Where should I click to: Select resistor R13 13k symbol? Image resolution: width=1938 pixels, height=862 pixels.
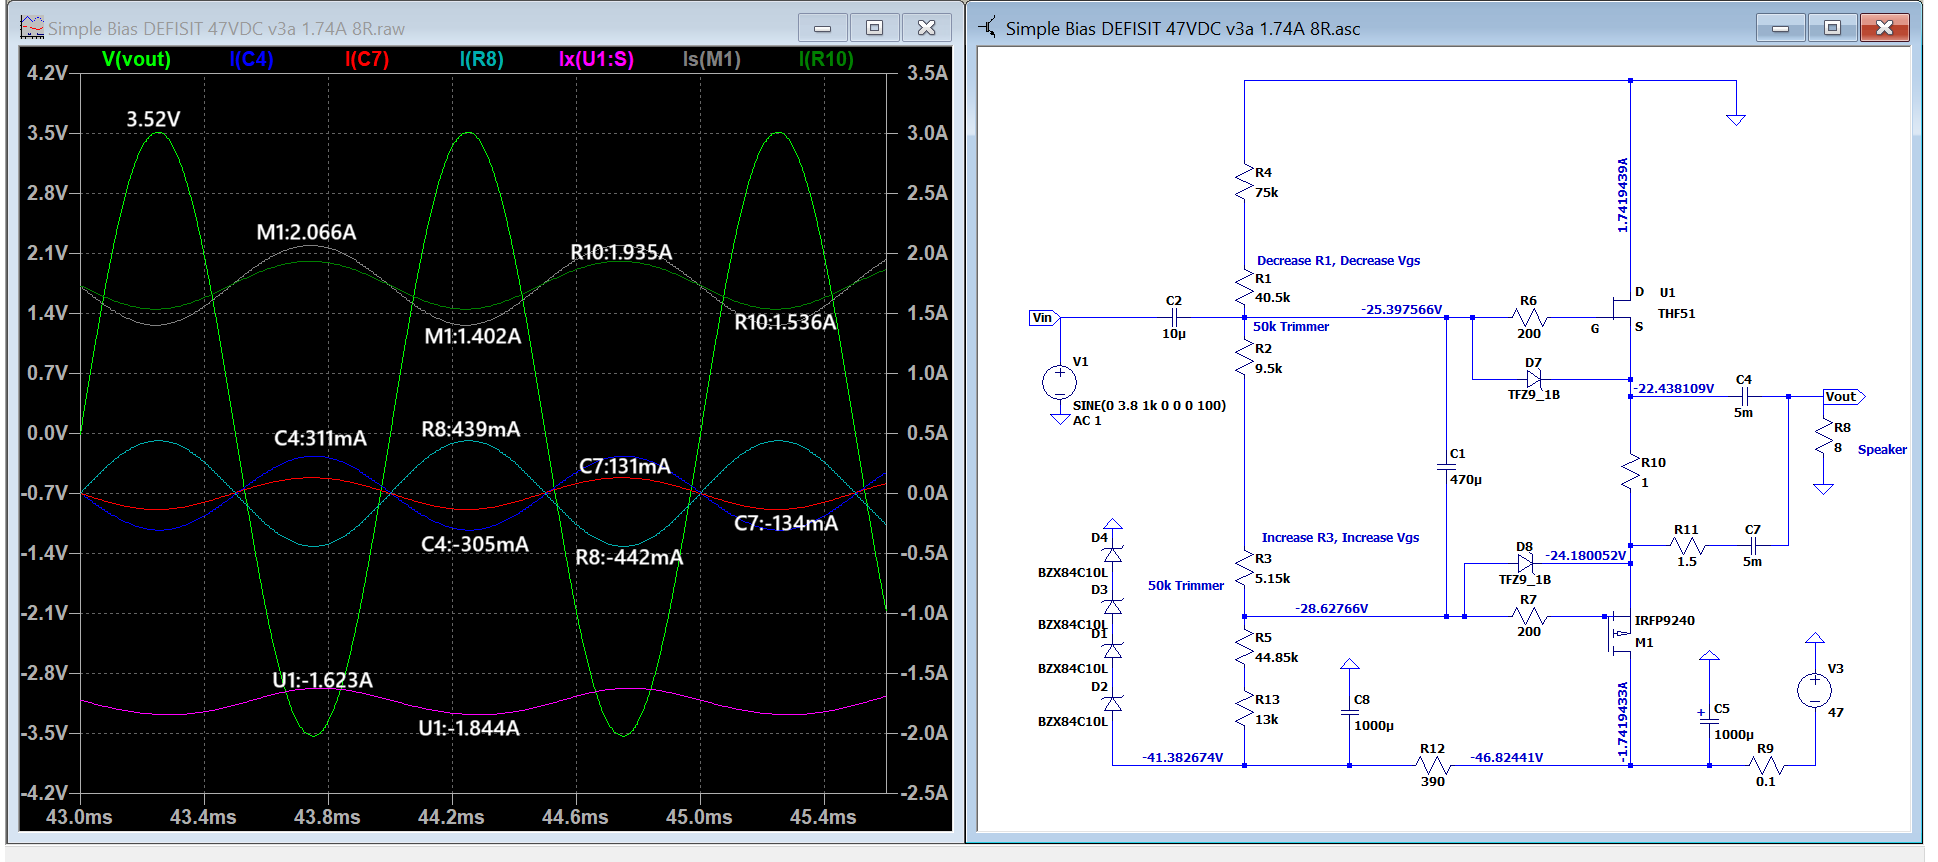[x=1244, y=709]
